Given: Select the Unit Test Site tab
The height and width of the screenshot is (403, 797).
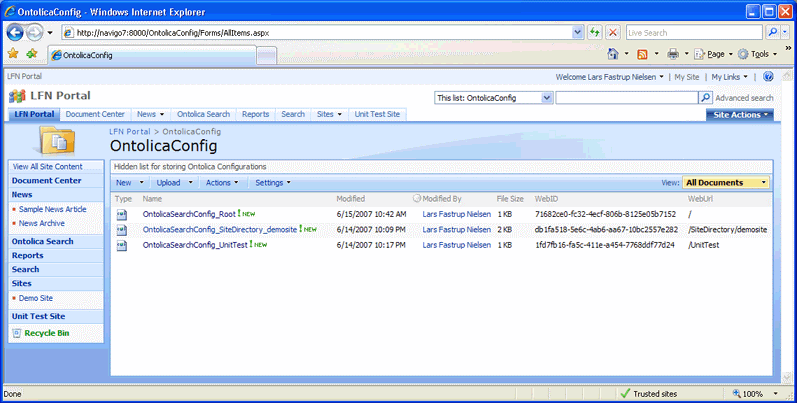Looking at the screenshot, I should coord(377,114).
